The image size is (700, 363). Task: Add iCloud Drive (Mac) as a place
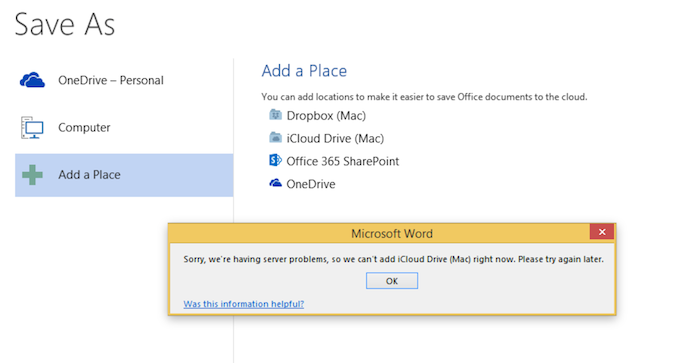coord(335,138)
